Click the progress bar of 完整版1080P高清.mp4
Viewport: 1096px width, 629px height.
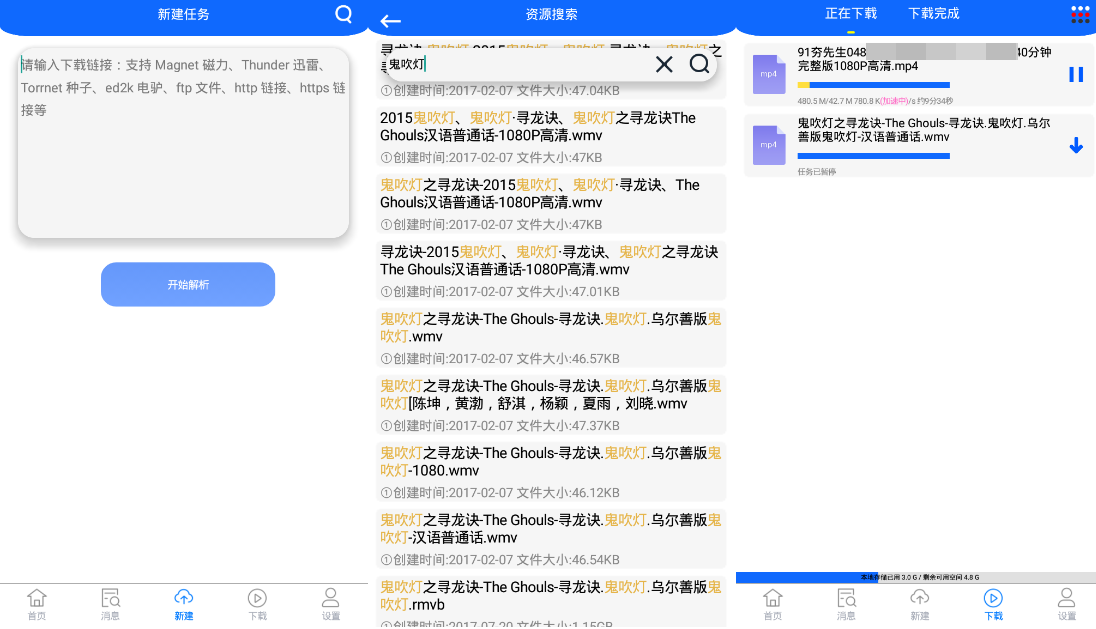point(873,85)
